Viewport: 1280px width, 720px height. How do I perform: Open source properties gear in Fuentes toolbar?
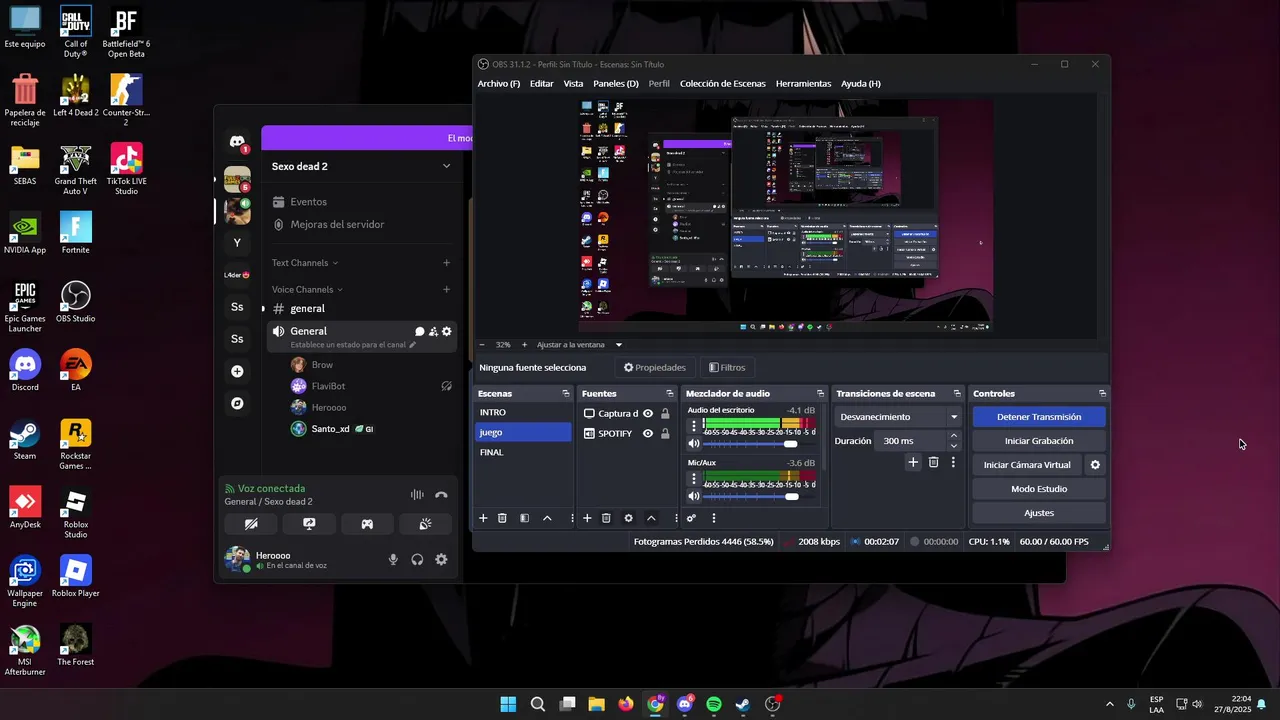[628, 518]
